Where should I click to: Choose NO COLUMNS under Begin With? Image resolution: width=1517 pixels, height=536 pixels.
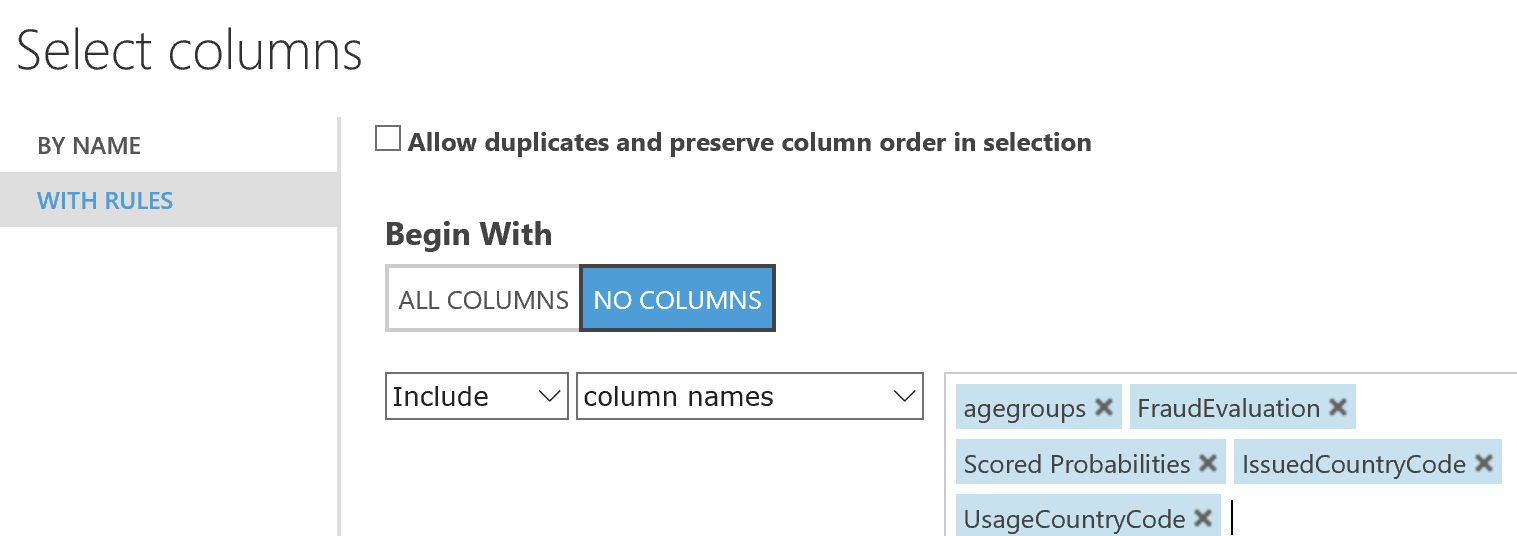pos(677,299)
